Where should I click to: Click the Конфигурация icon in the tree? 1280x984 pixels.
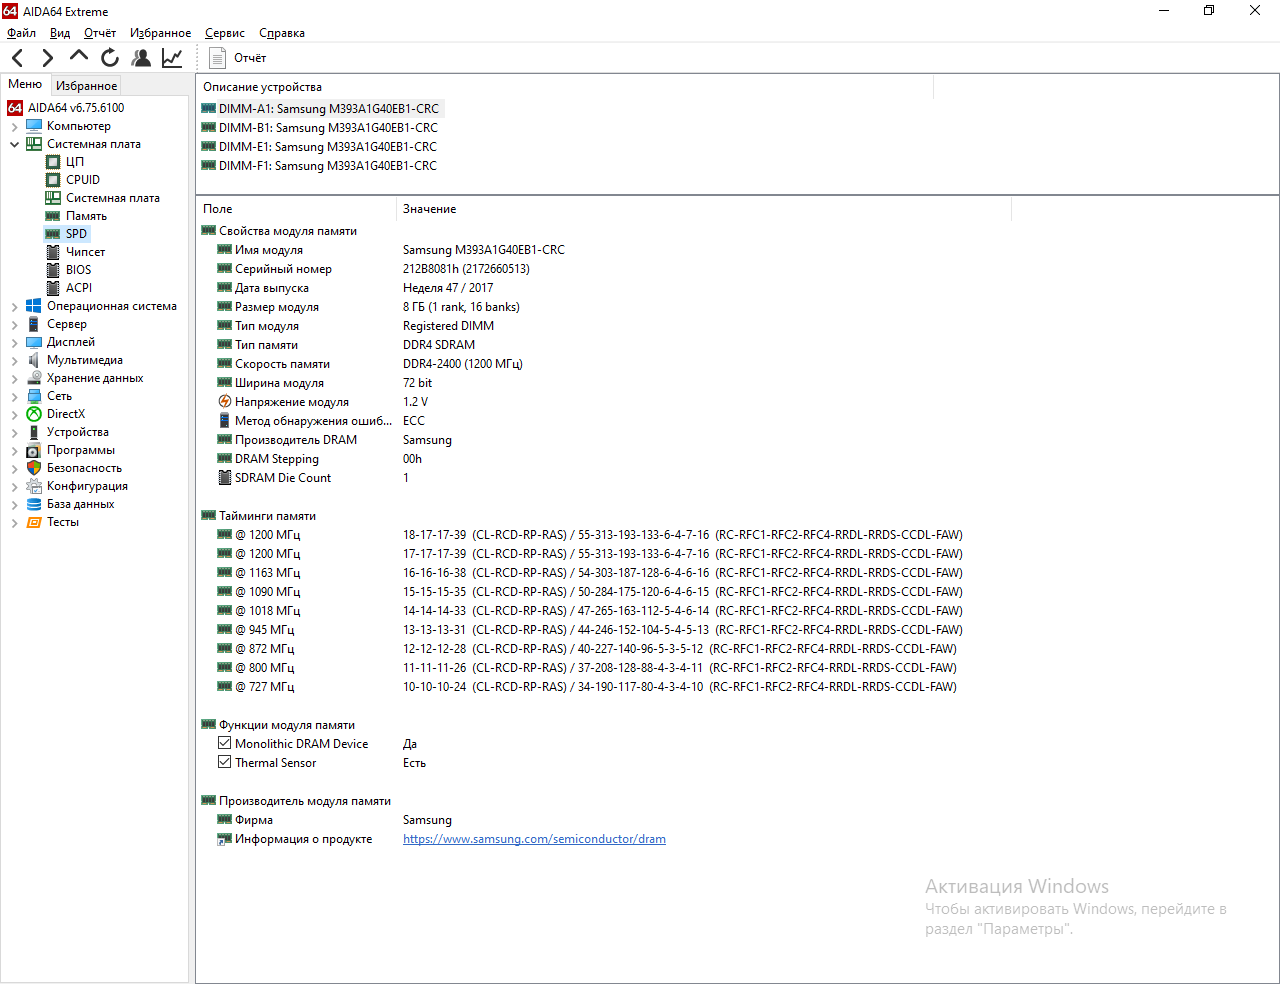[x=34, y=486]
